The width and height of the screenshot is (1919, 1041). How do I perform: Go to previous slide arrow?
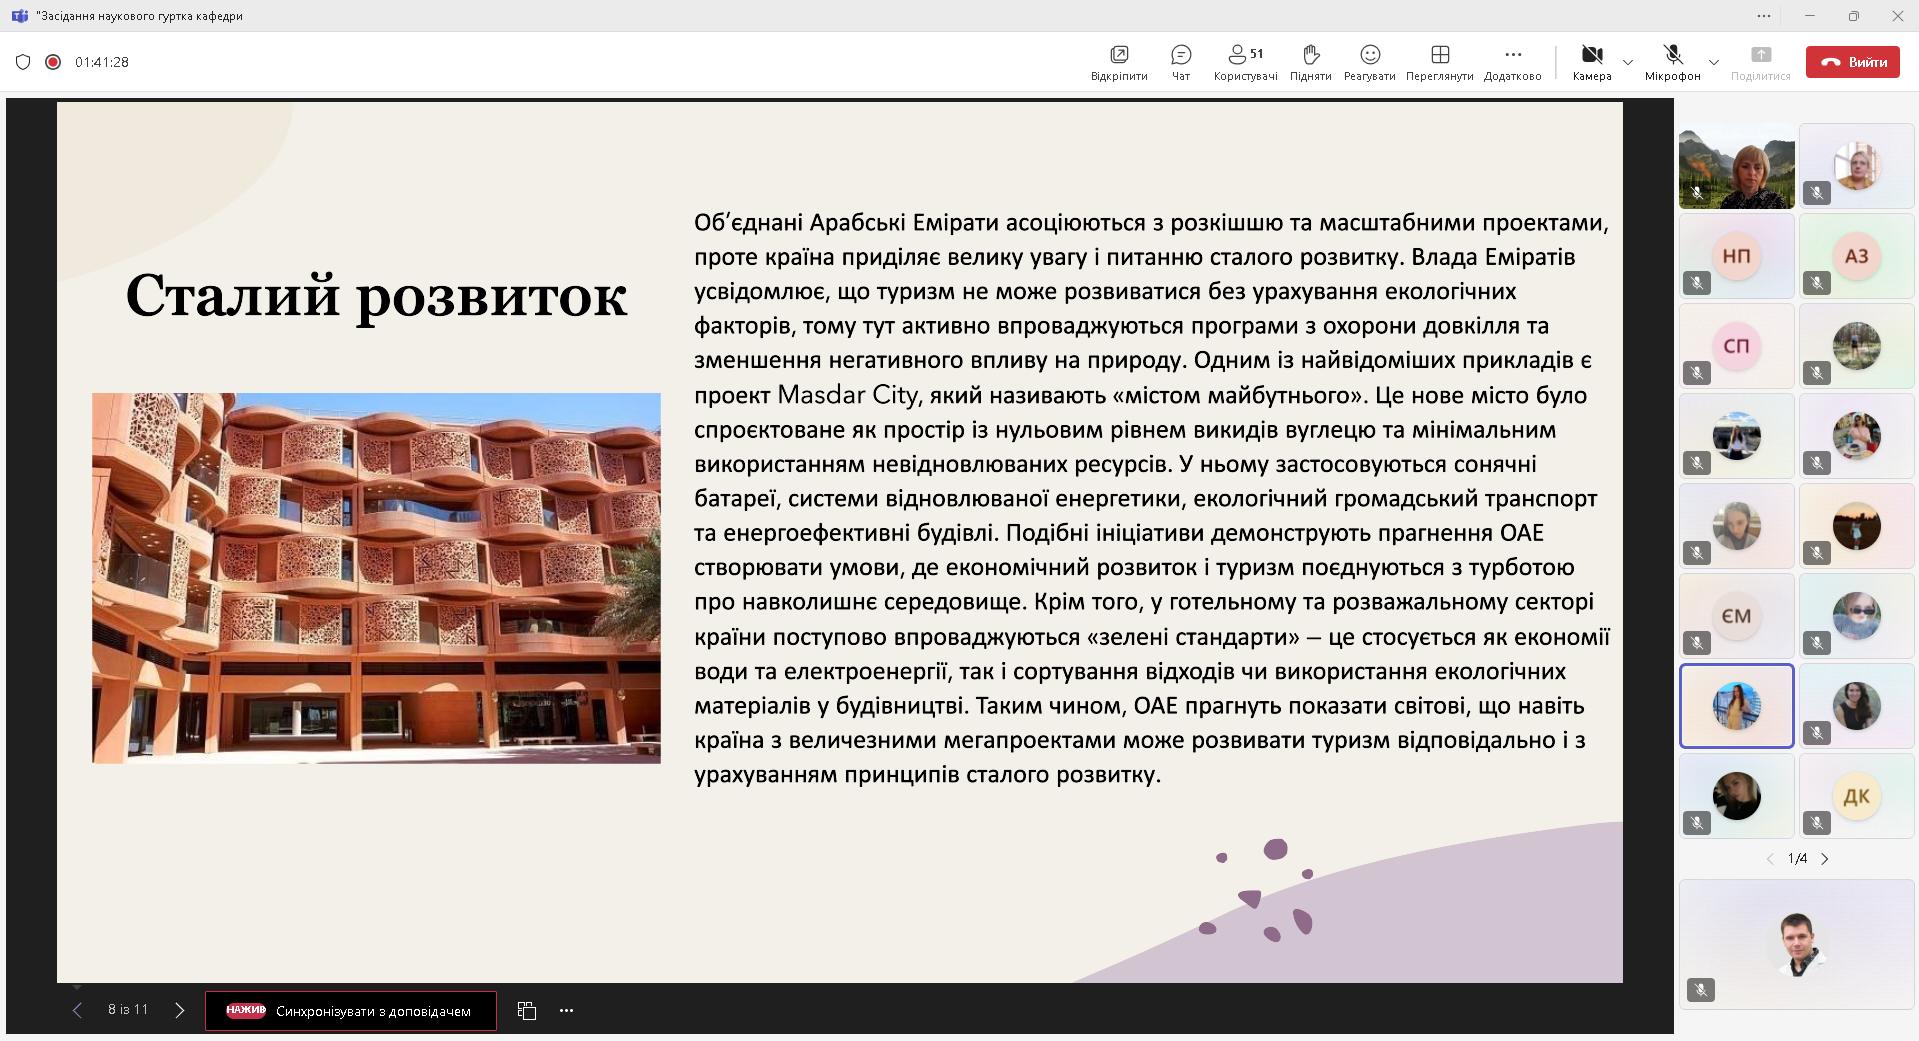point(77,1010)
